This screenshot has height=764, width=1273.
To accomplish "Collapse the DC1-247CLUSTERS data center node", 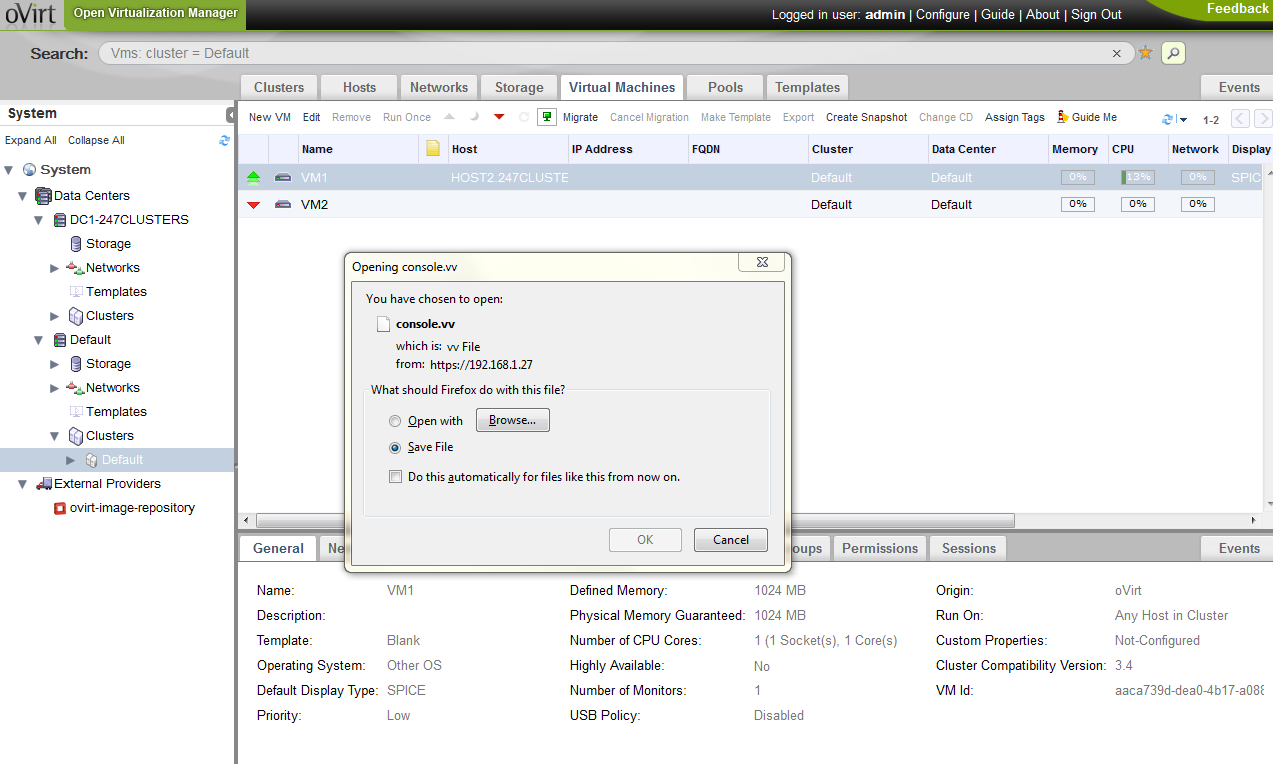I will point(39,220).
